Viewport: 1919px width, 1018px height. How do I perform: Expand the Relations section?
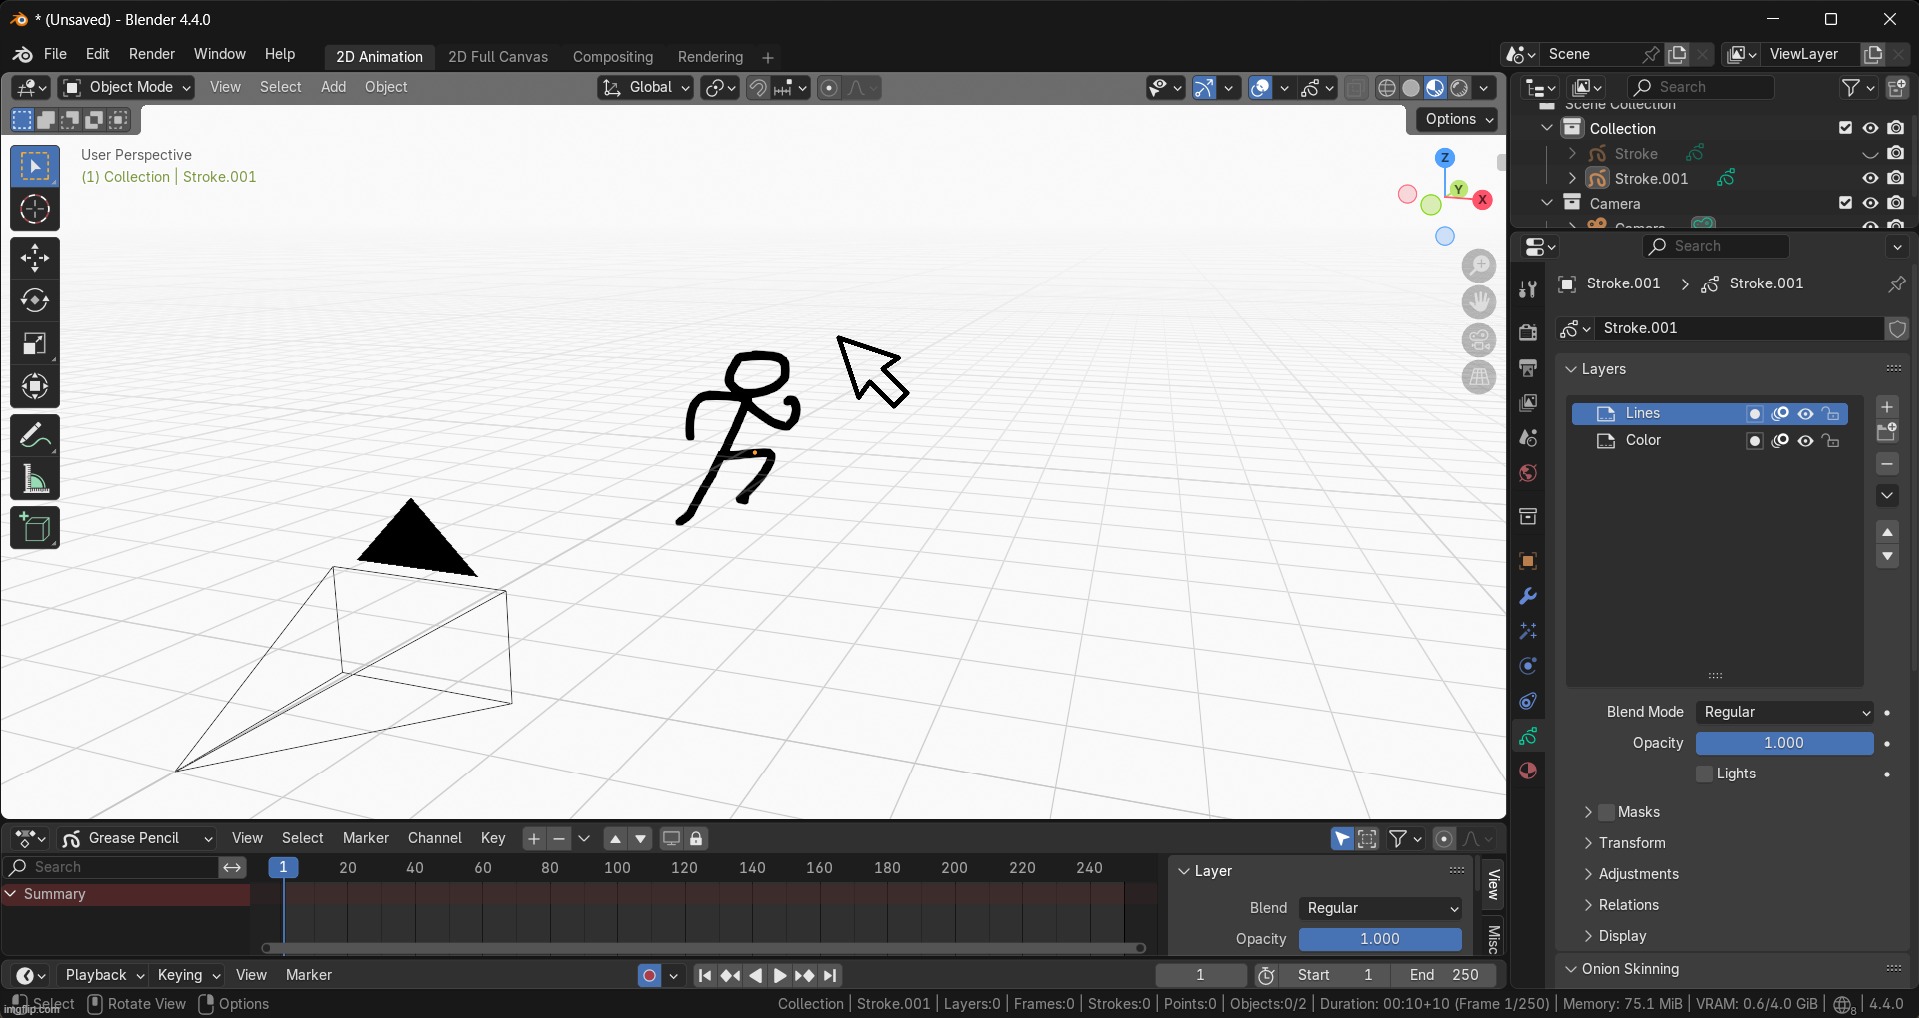pyautogui.click(x=1628, y=905)
